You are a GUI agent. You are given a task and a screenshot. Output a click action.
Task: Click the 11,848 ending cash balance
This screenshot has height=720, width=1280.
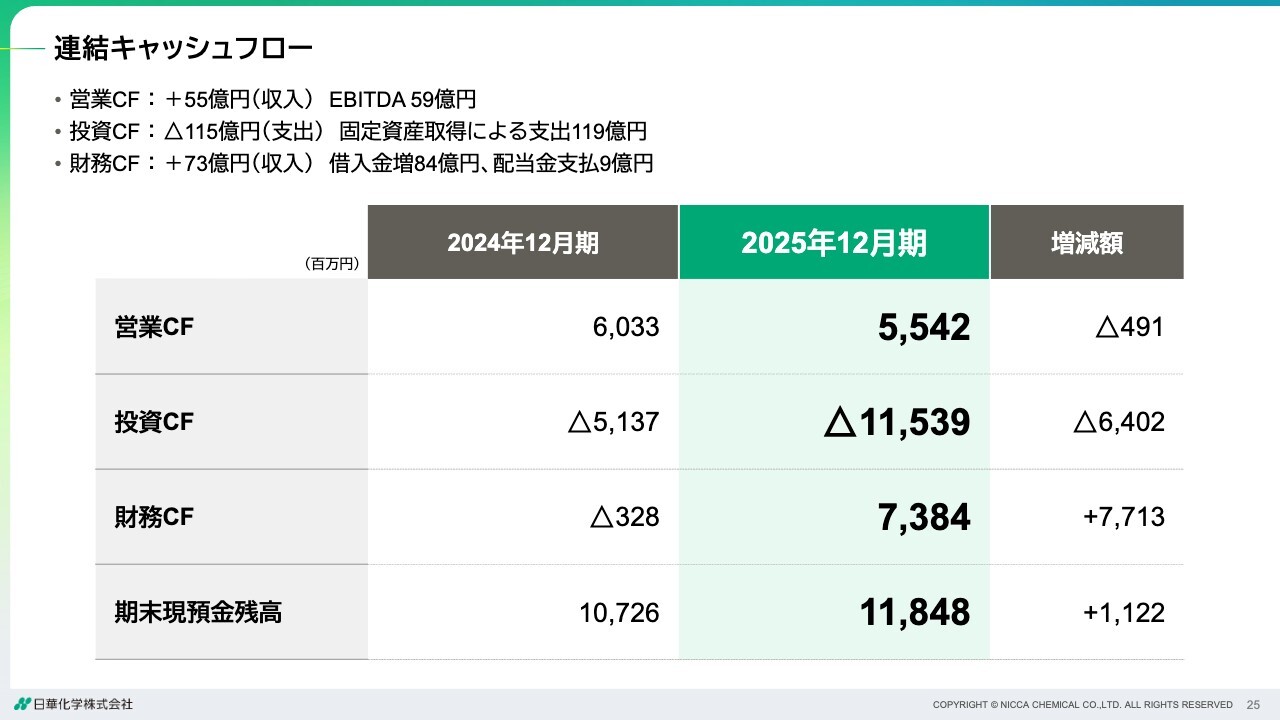pyautogui.click(x=915, y=612)
